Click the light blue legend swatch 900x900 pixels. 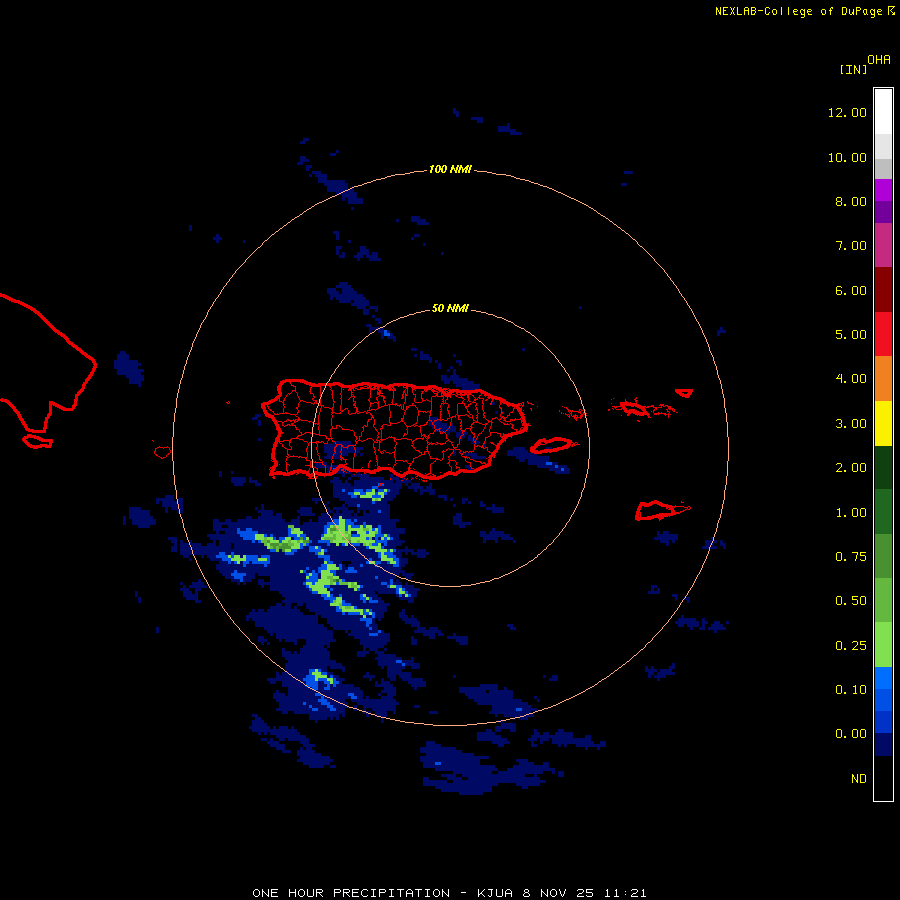point(883,678)
